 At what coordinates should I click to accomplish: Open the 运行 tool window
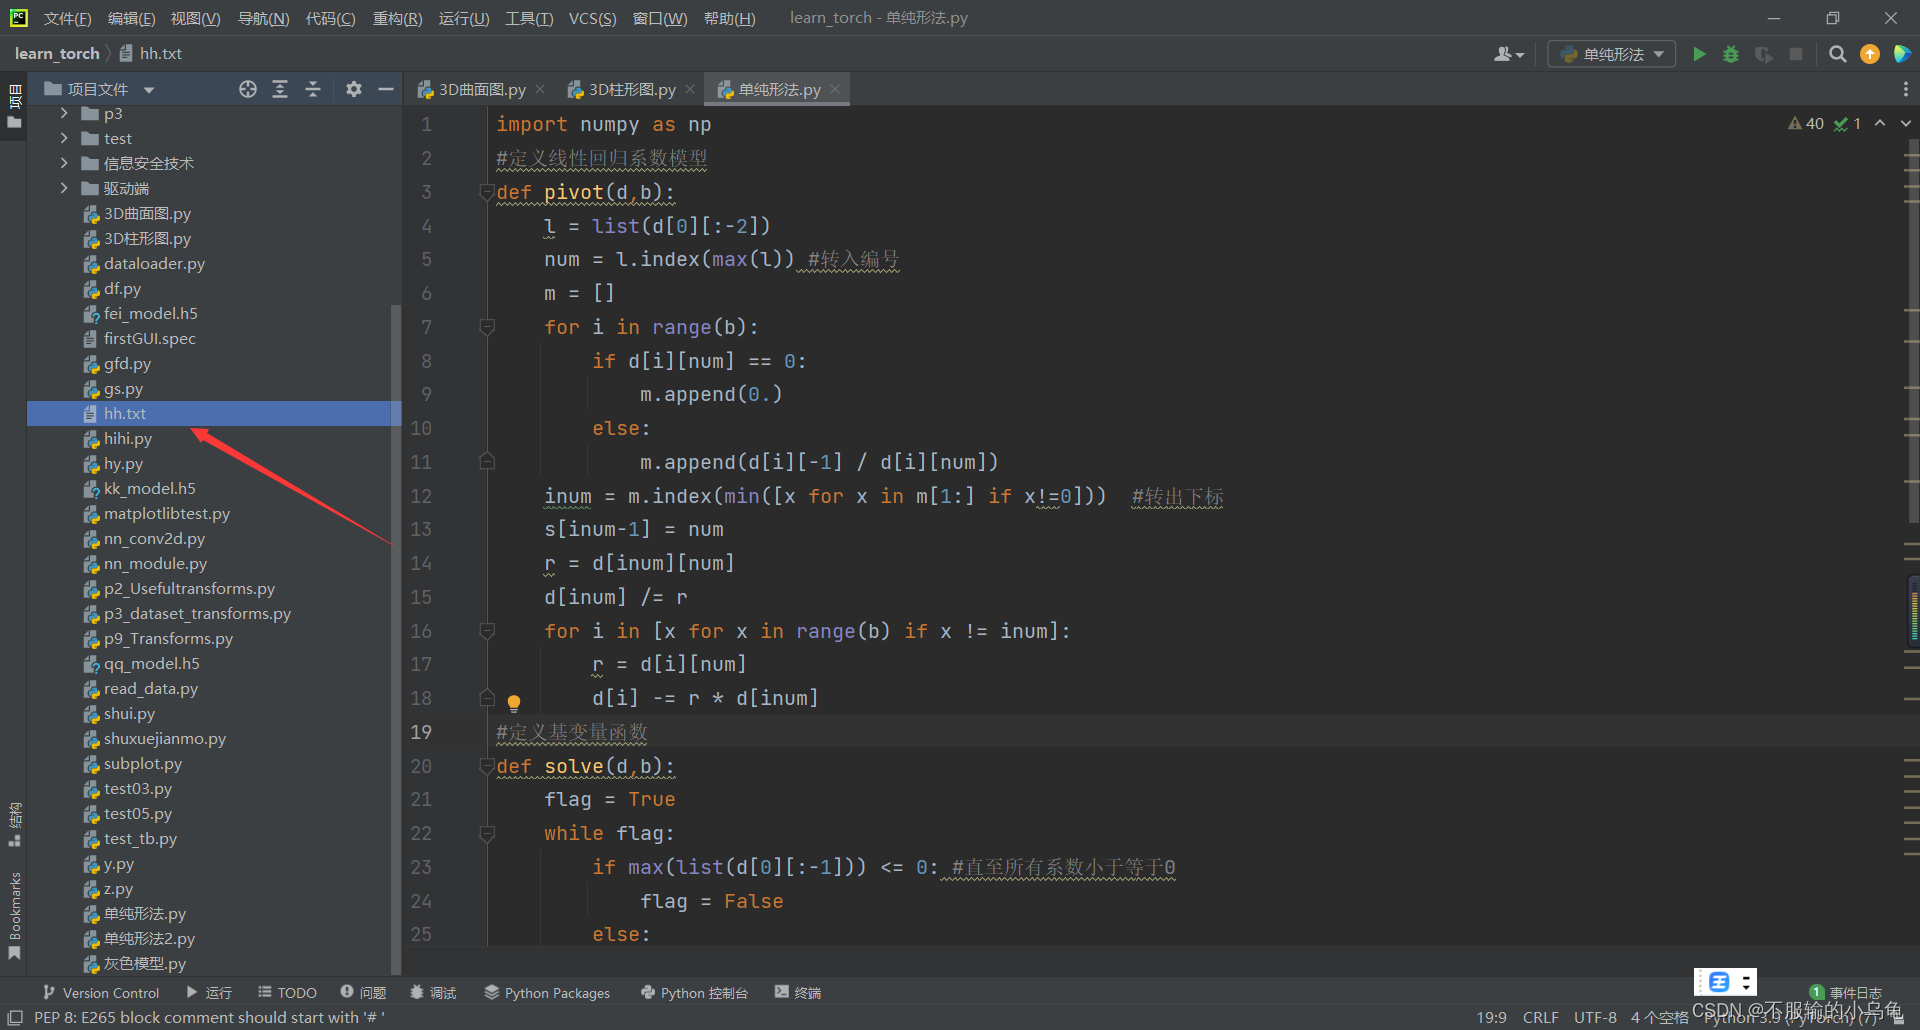[x=209, y=992]
